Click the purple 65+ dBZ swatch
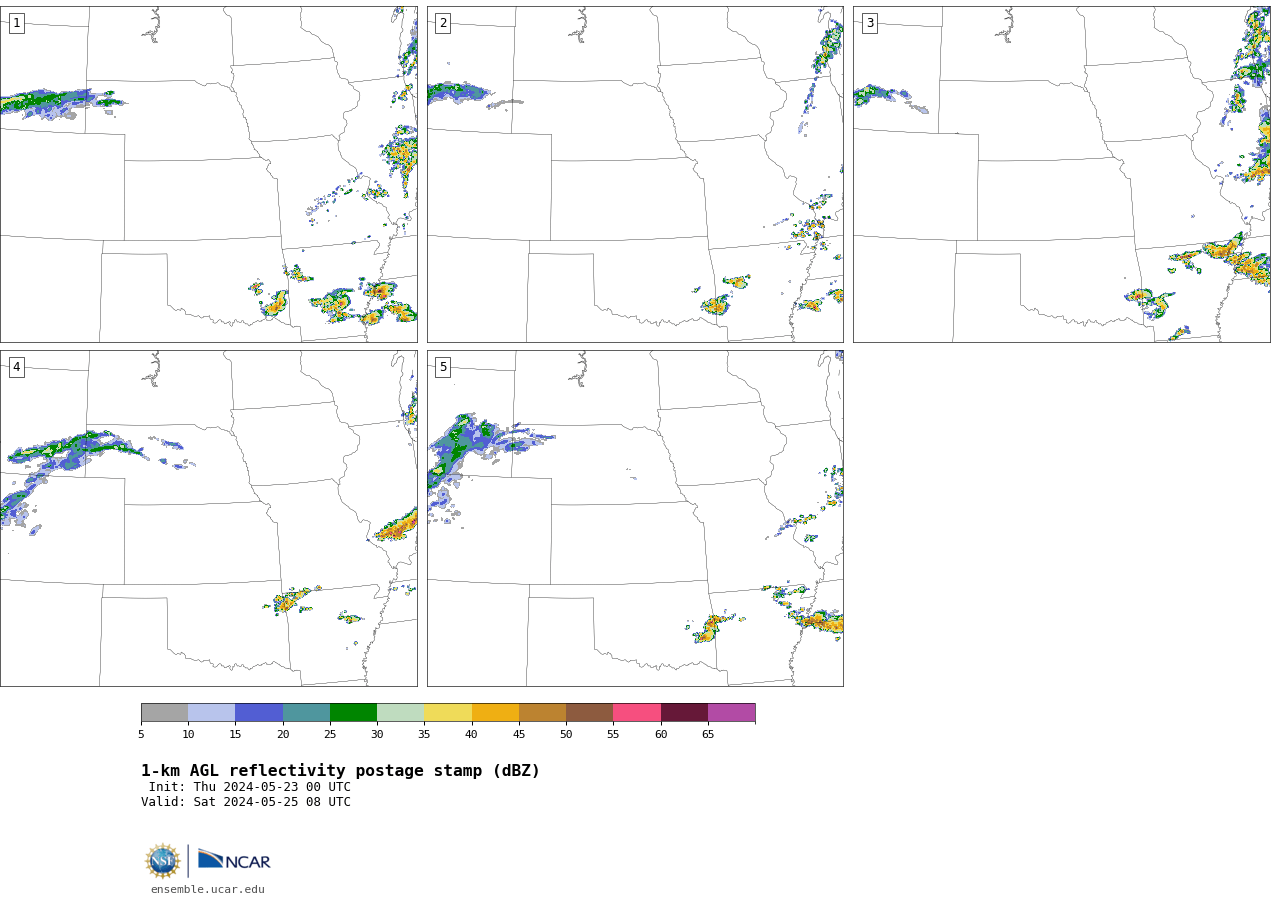Viewport: 1280px width, 901px height. point(731,713)
